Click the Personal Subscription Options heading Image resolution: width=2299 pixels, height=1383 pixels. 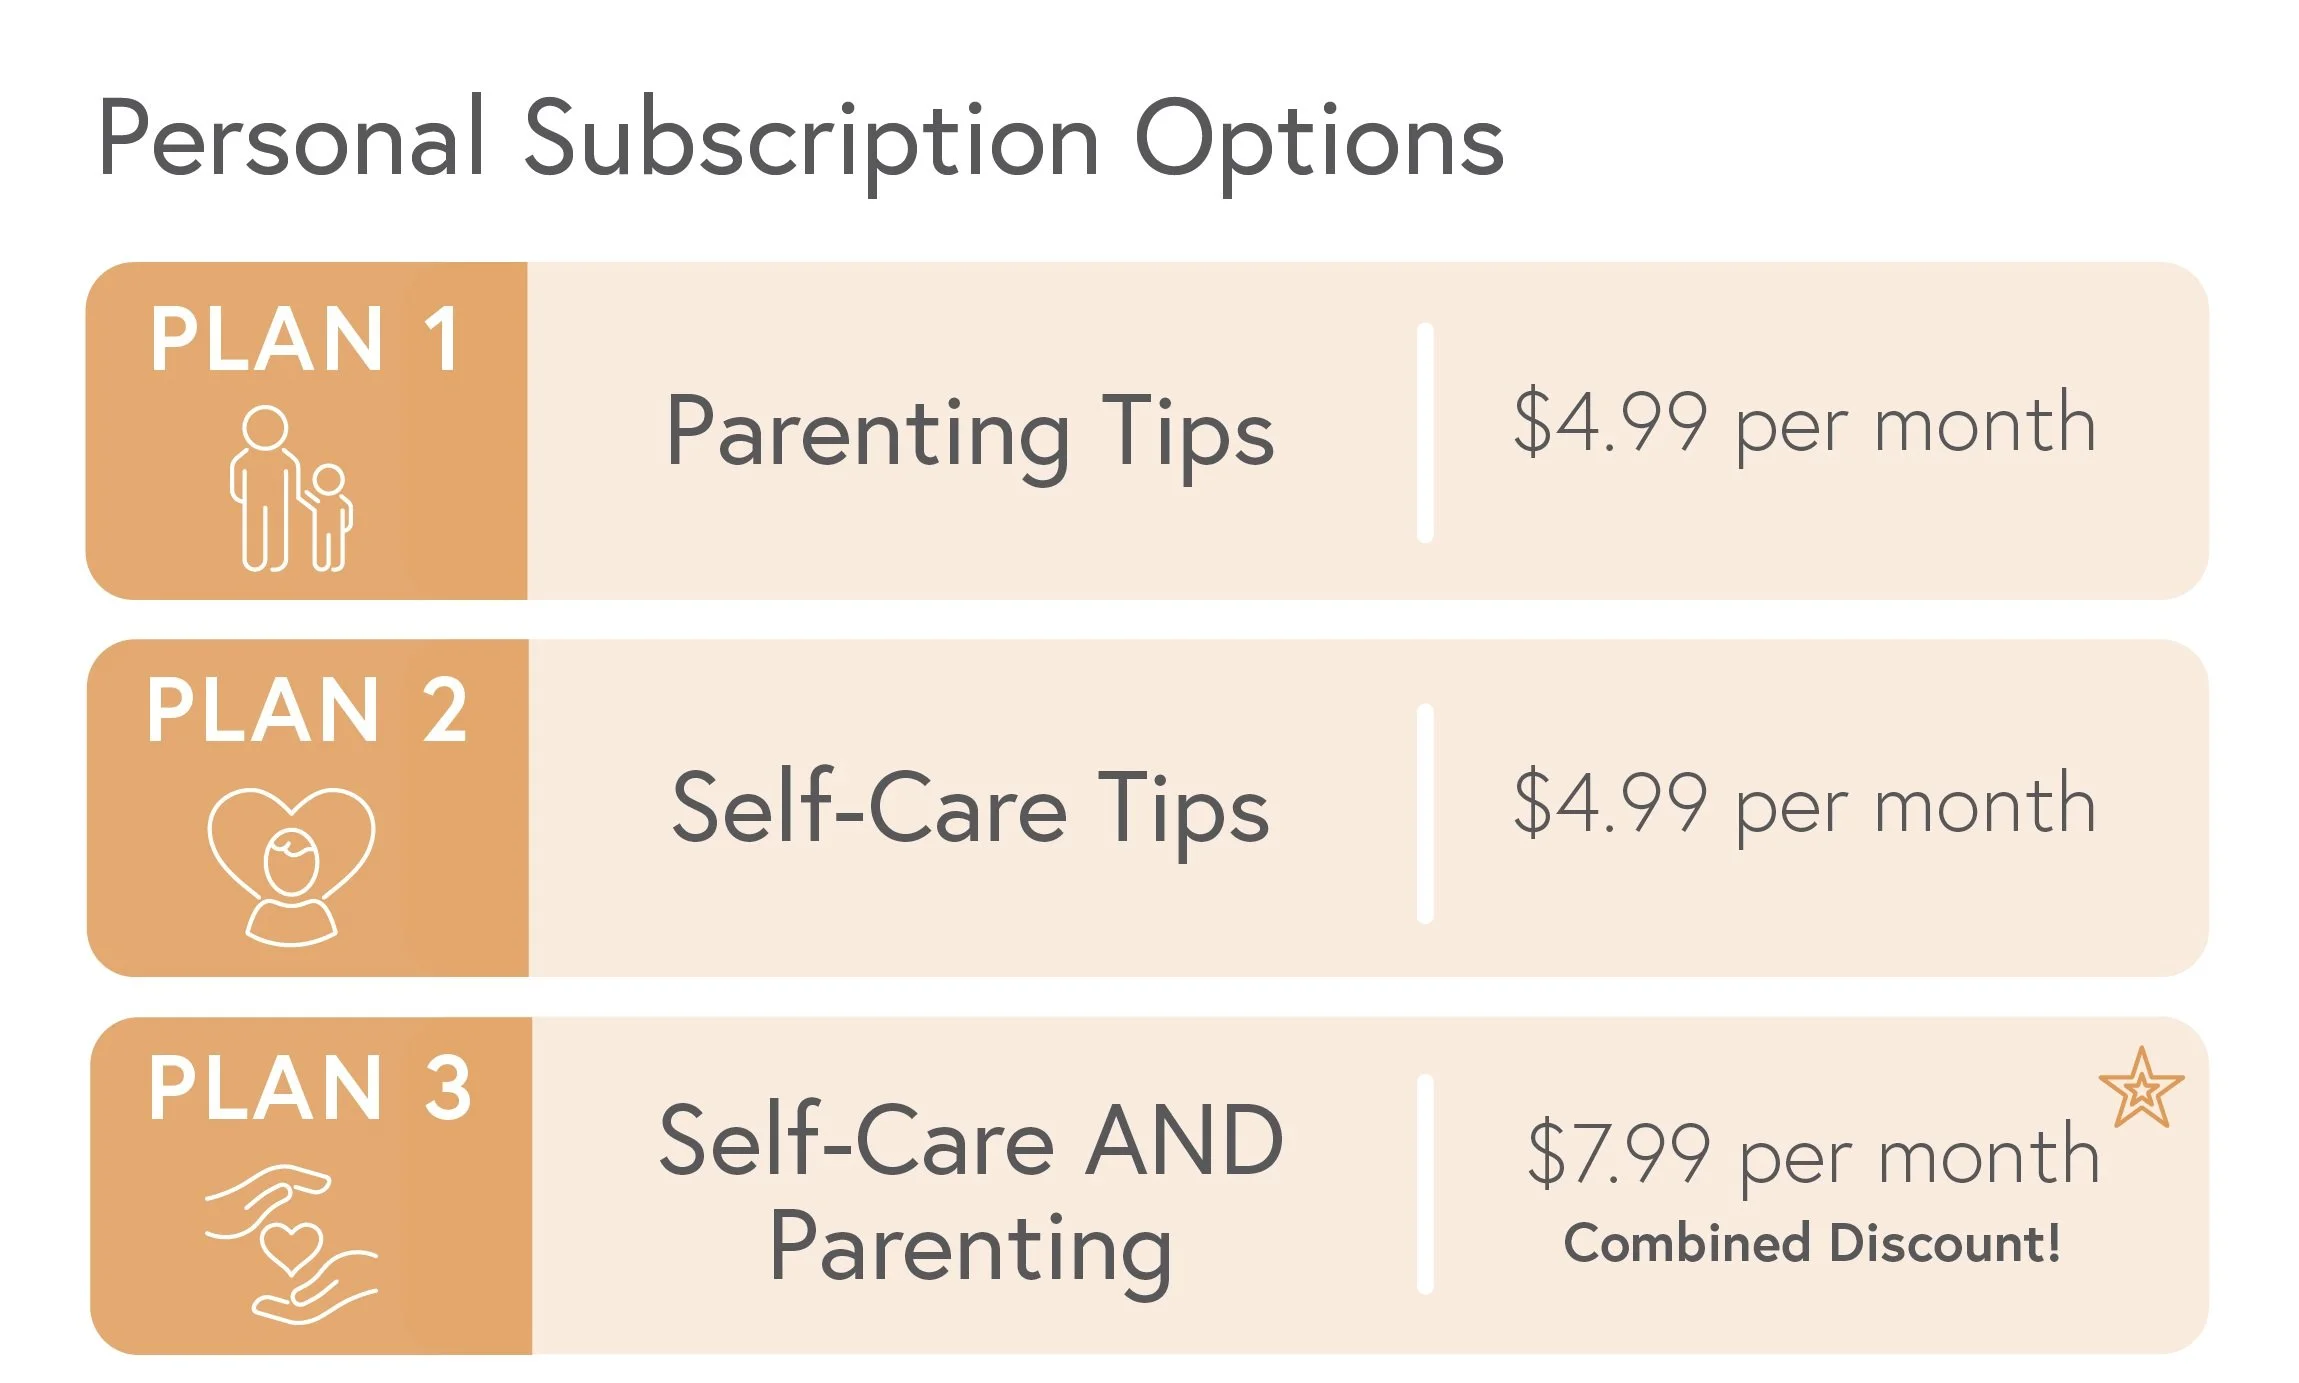click(800, 140)
